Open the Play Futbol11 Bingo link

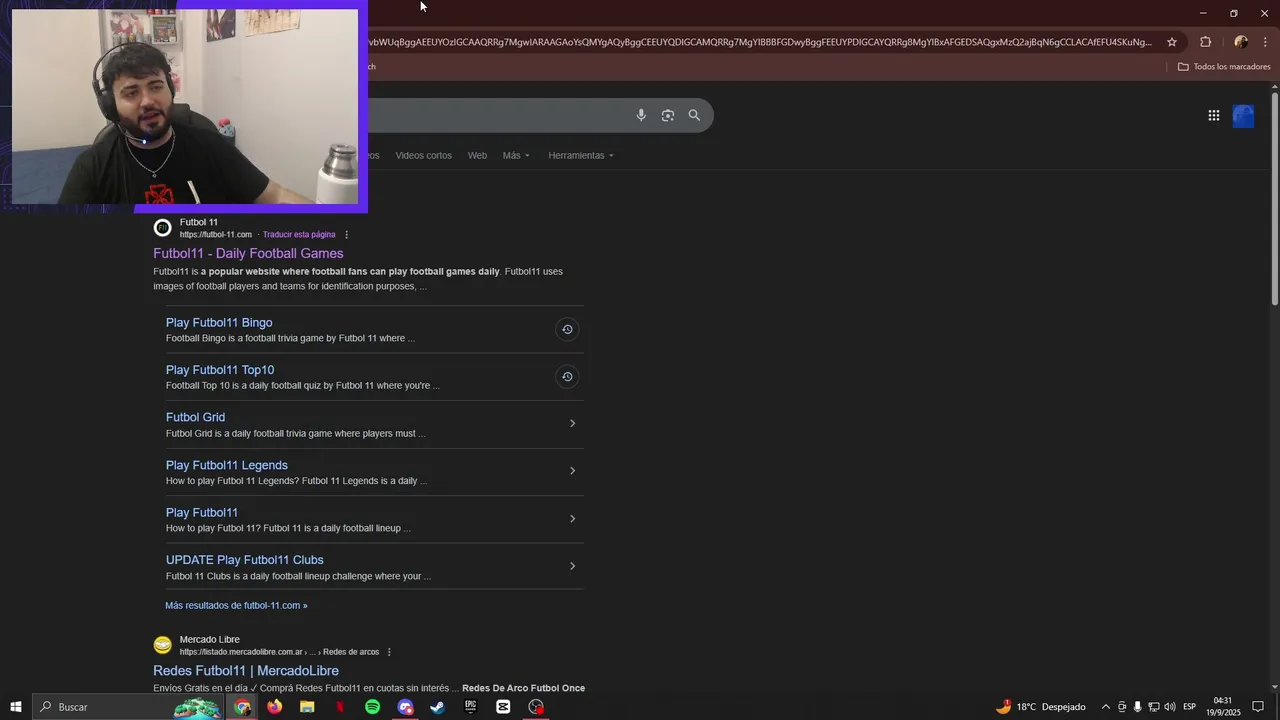(219, 323)
